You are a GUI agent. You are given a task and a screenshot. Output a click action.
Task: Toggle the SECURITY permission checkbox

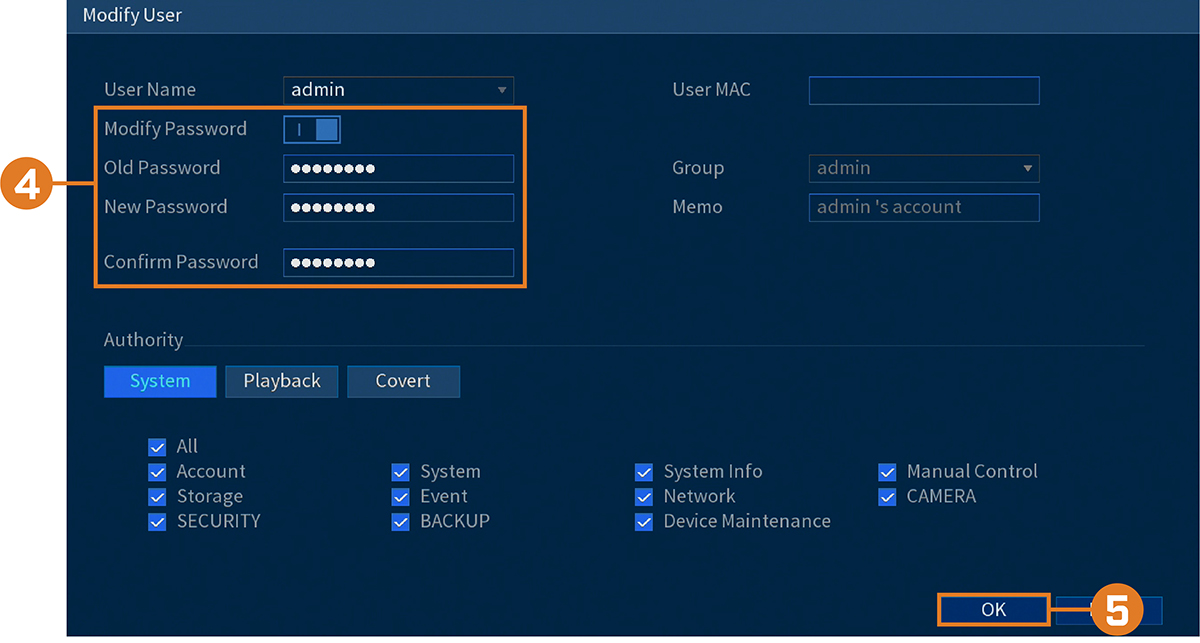coord(157,522)
